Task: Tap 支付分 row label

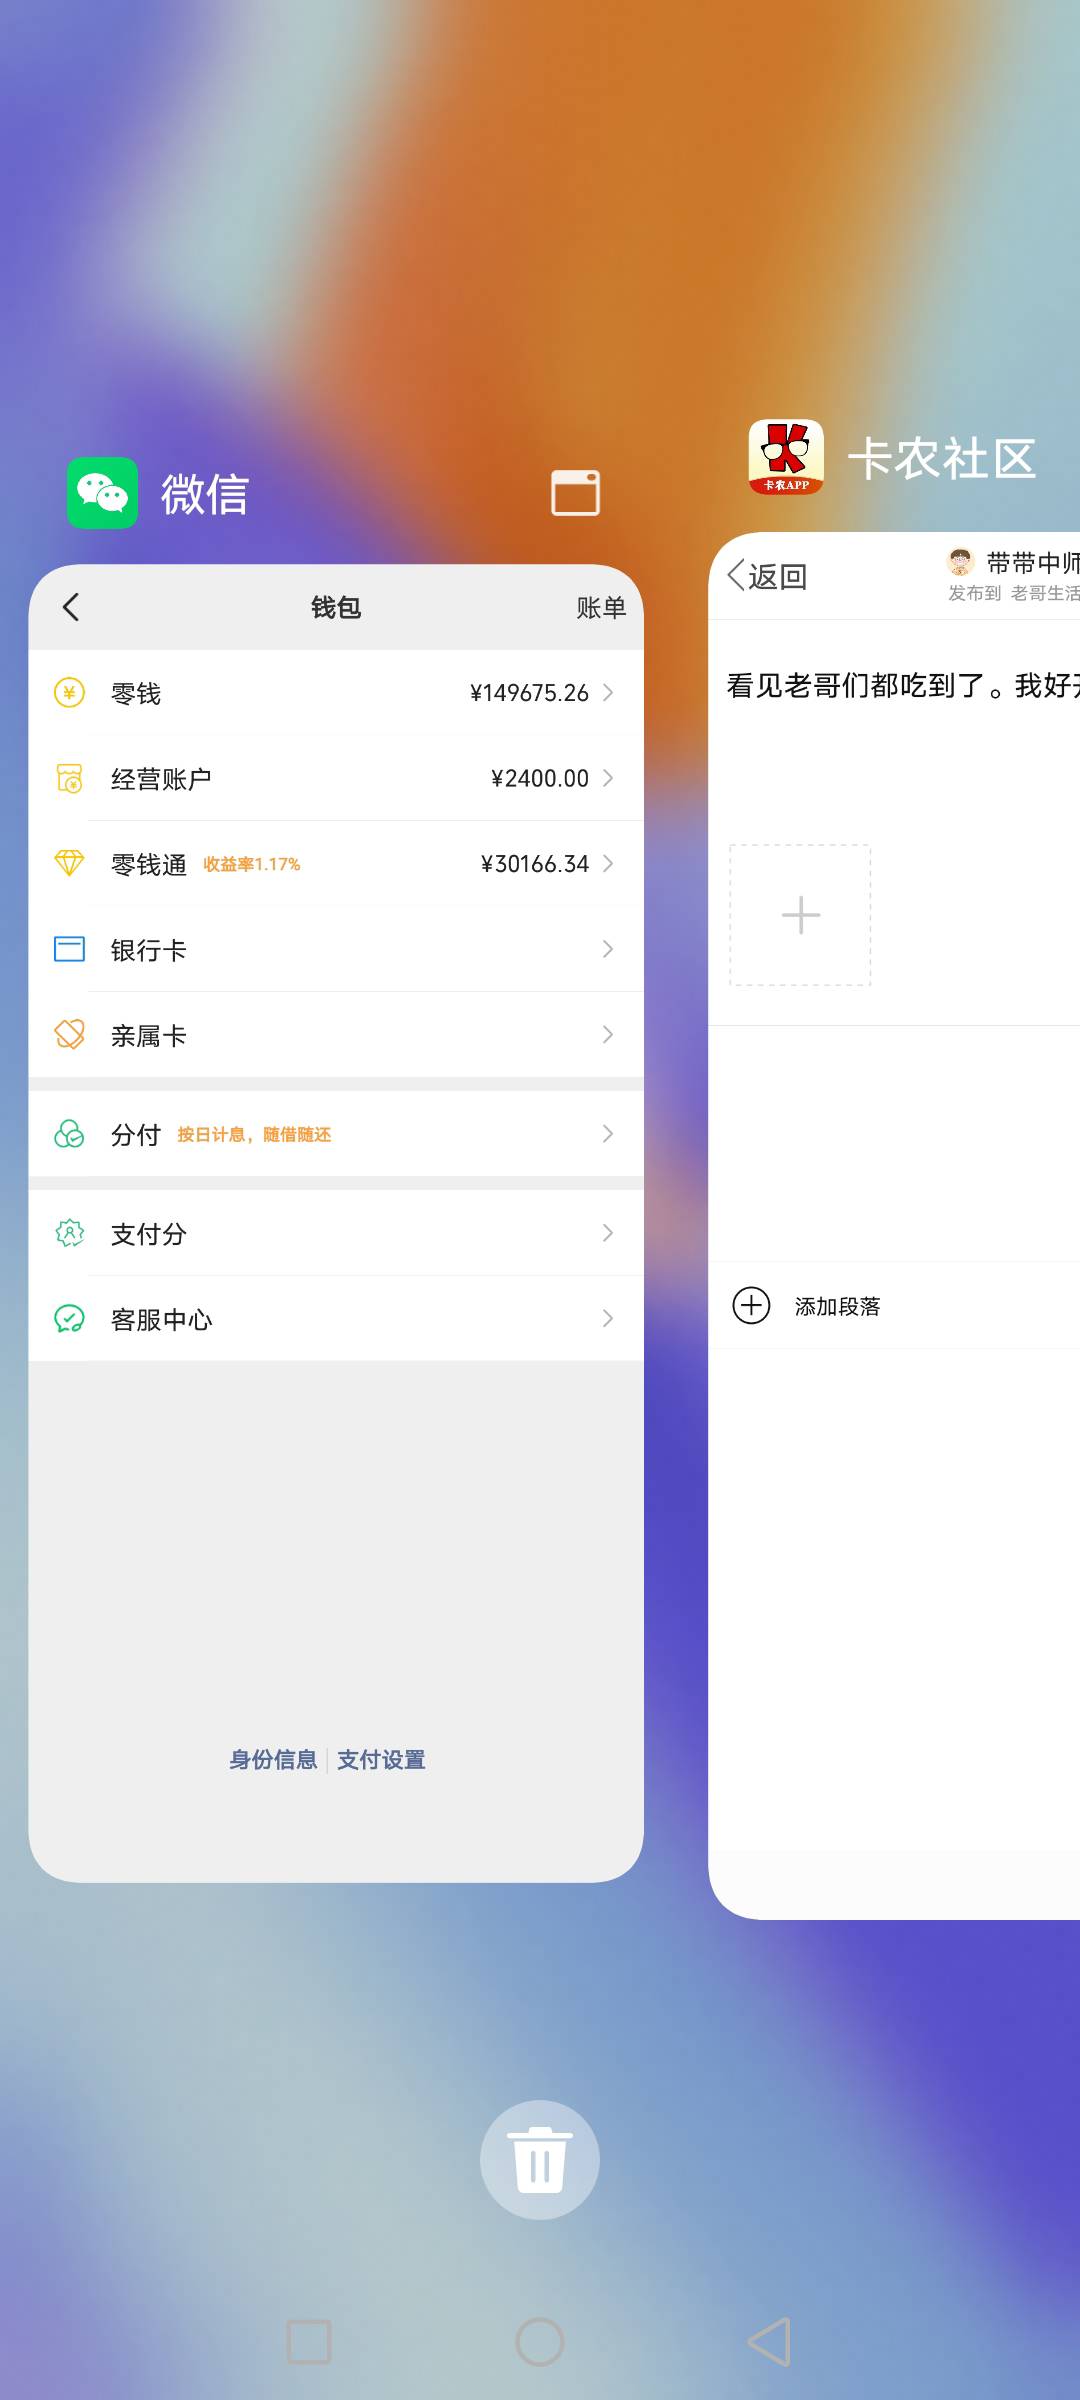Action: (149, 1234)
